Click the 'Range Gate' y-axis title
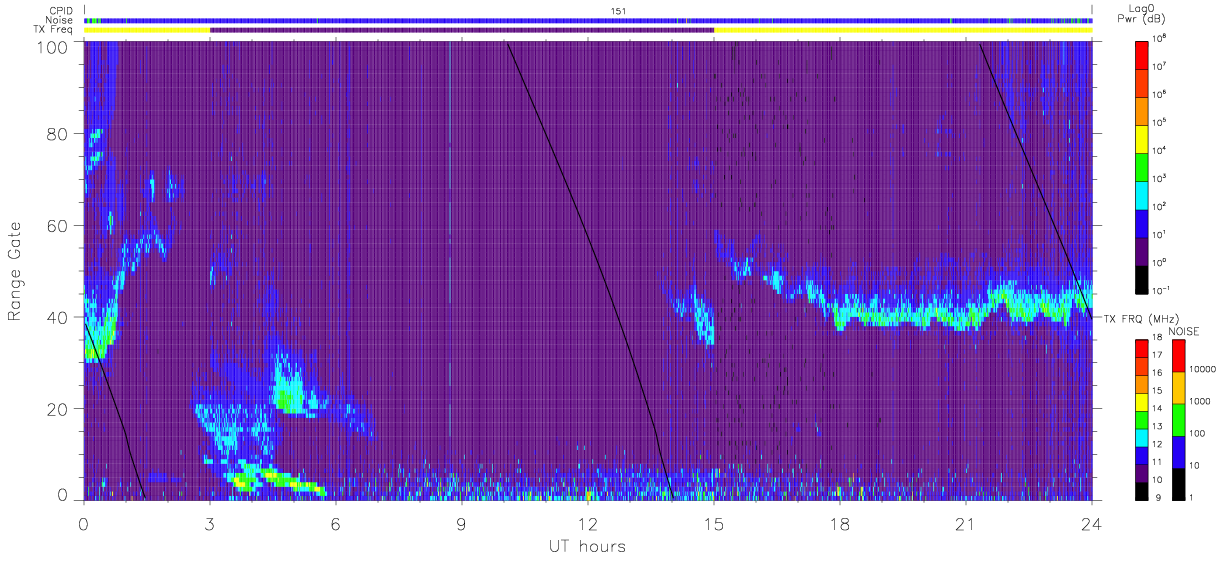 coord(16,271)
